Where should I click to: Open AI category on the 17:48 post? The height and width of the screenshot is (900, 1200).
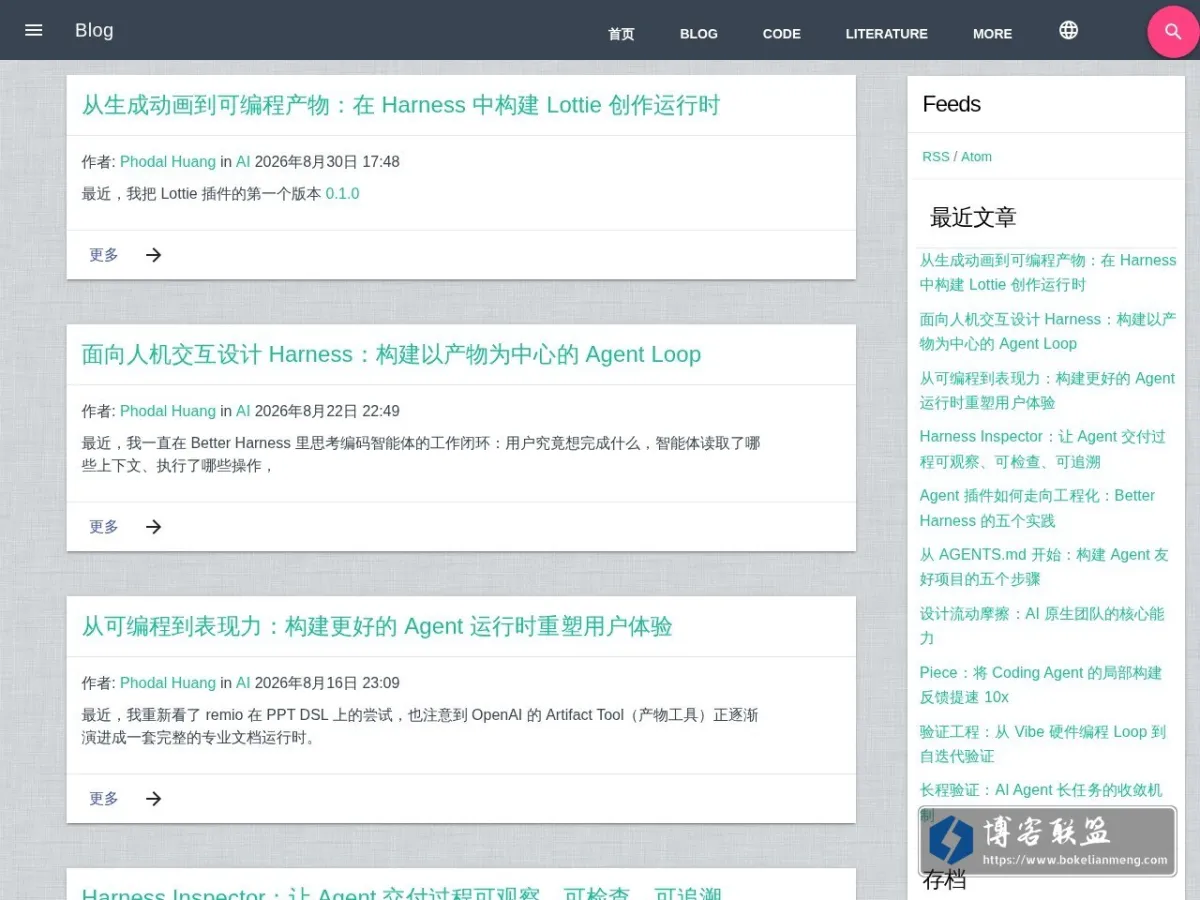[243, 162]
